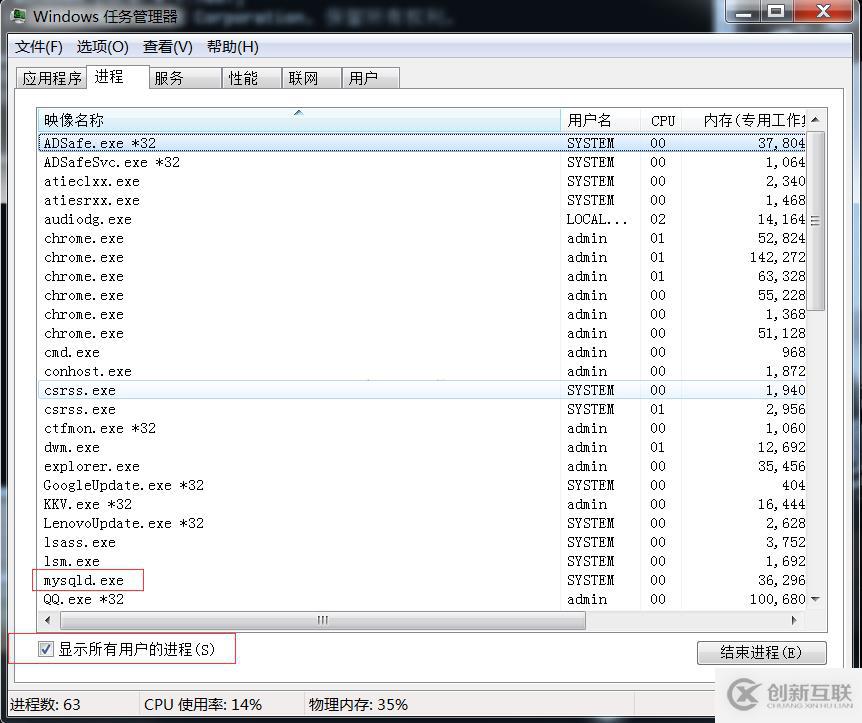Screen dimensions: 862x723
Task: Select the cmd.exe process
Action: (x=422, y=352)
